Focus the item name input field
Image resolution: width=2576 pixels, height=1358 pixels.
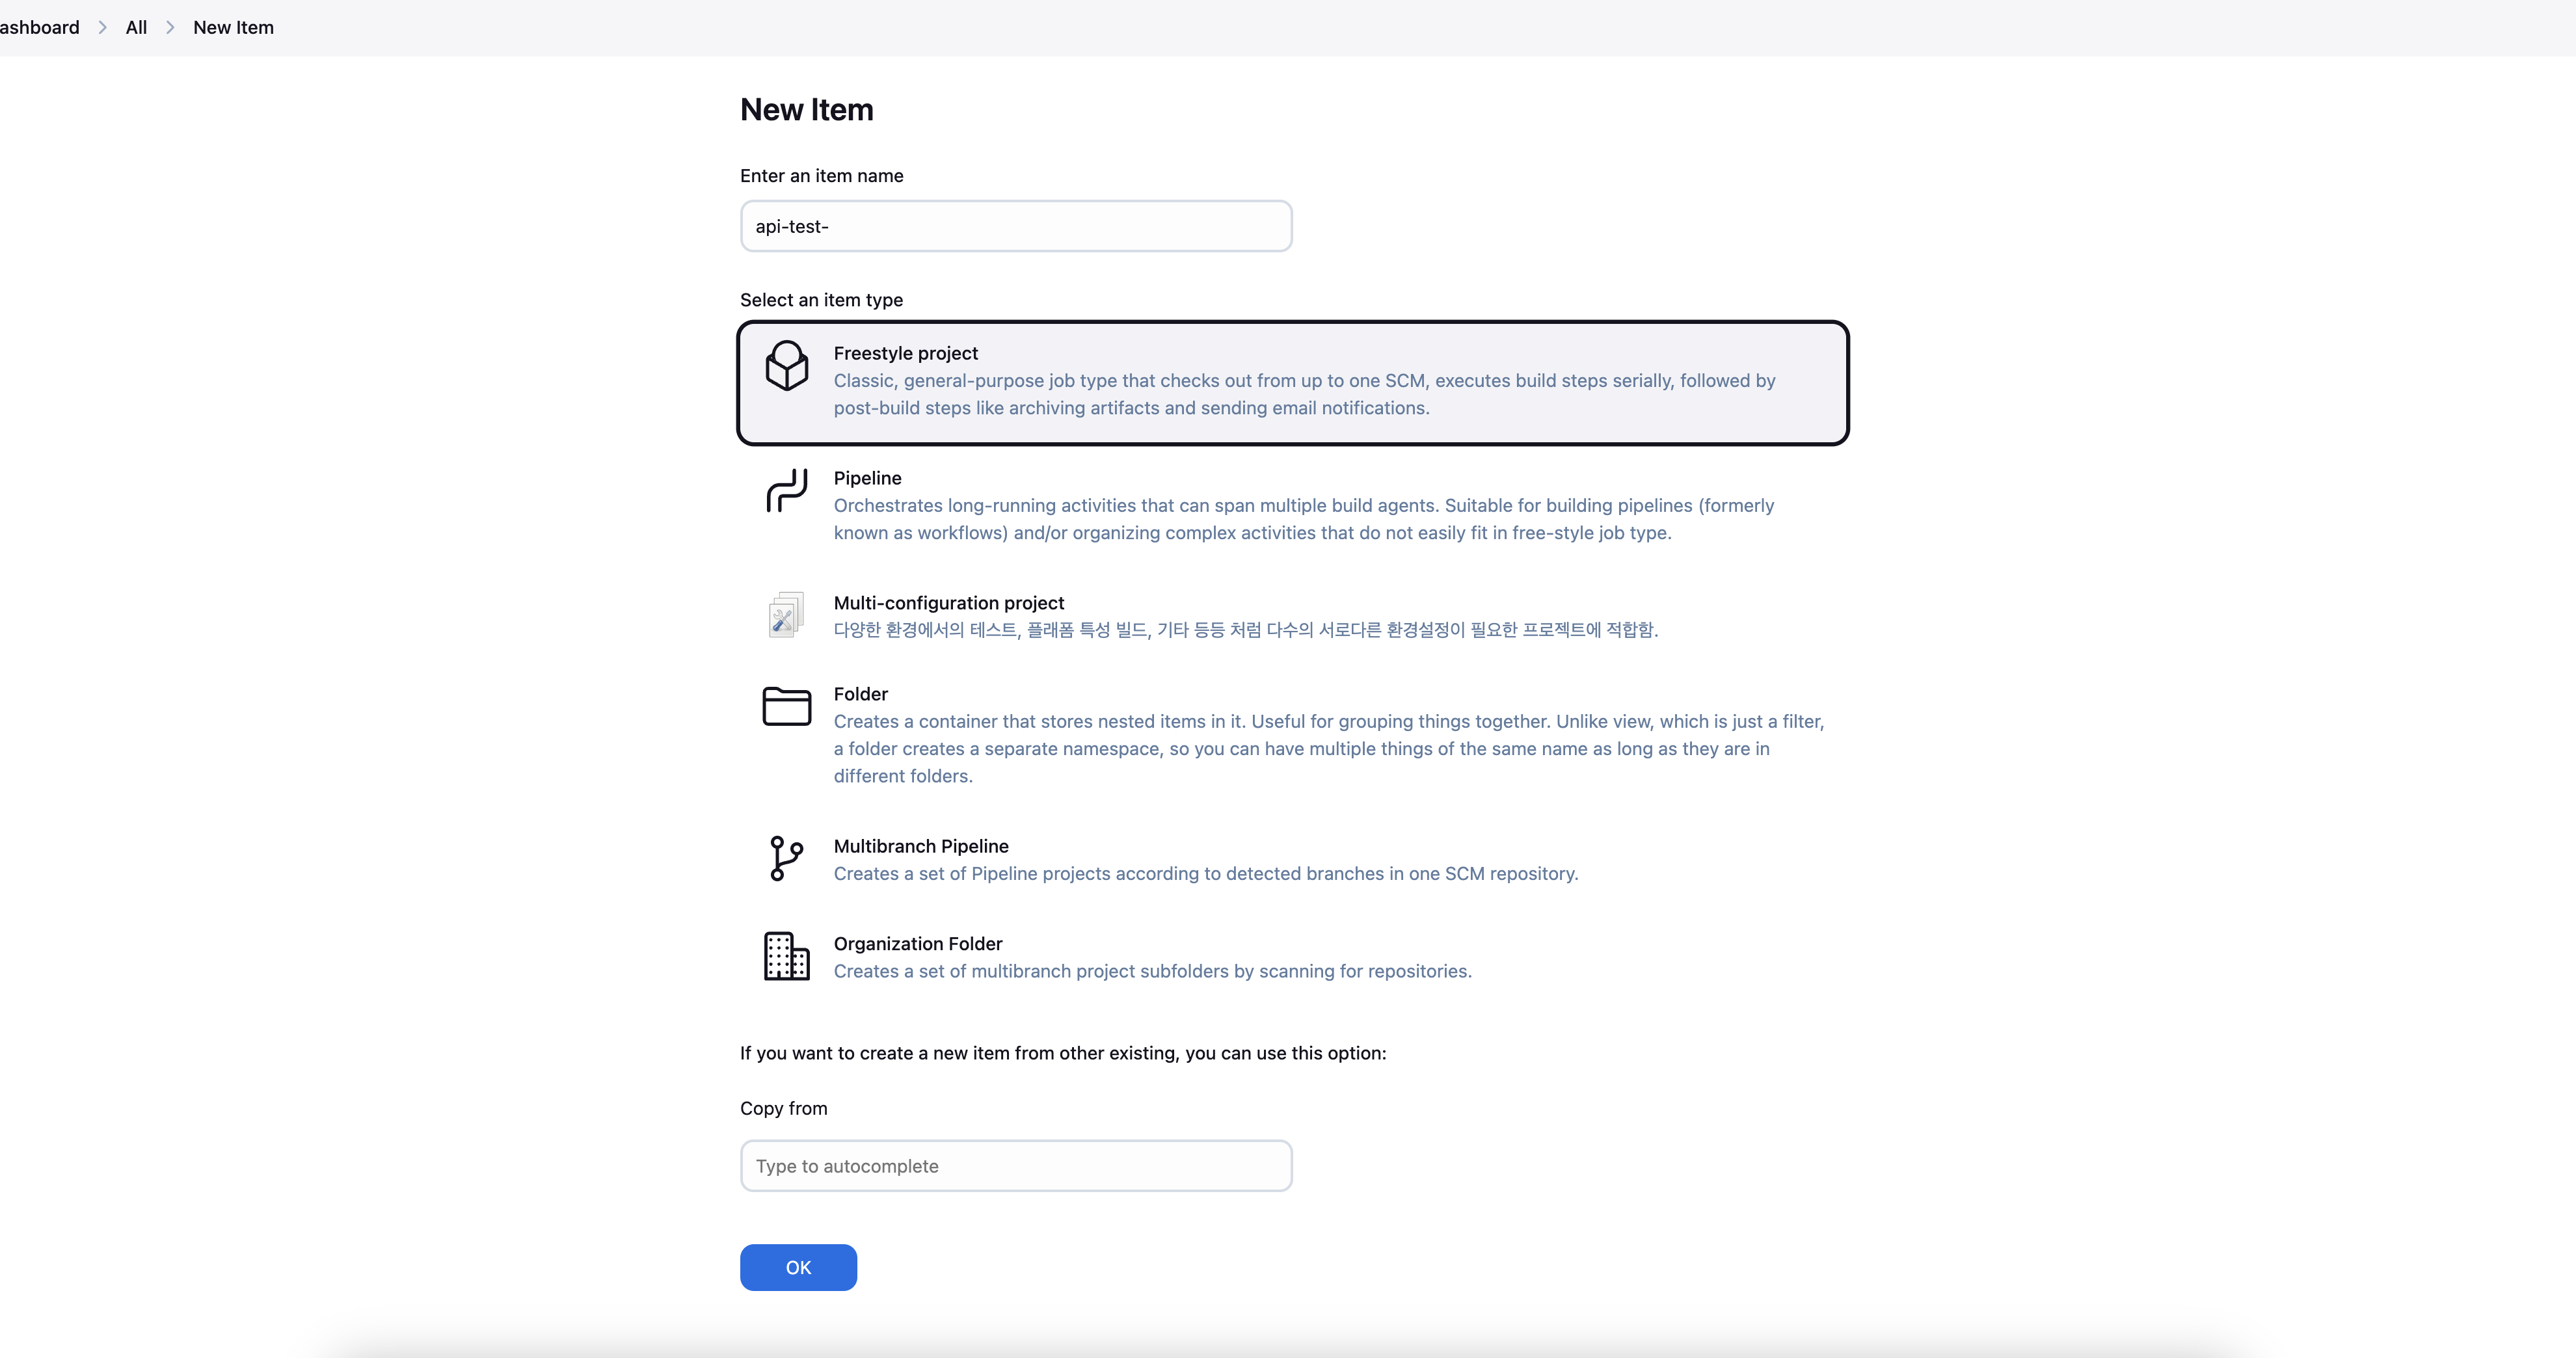pyautogui.click(x=1015, y=226)
